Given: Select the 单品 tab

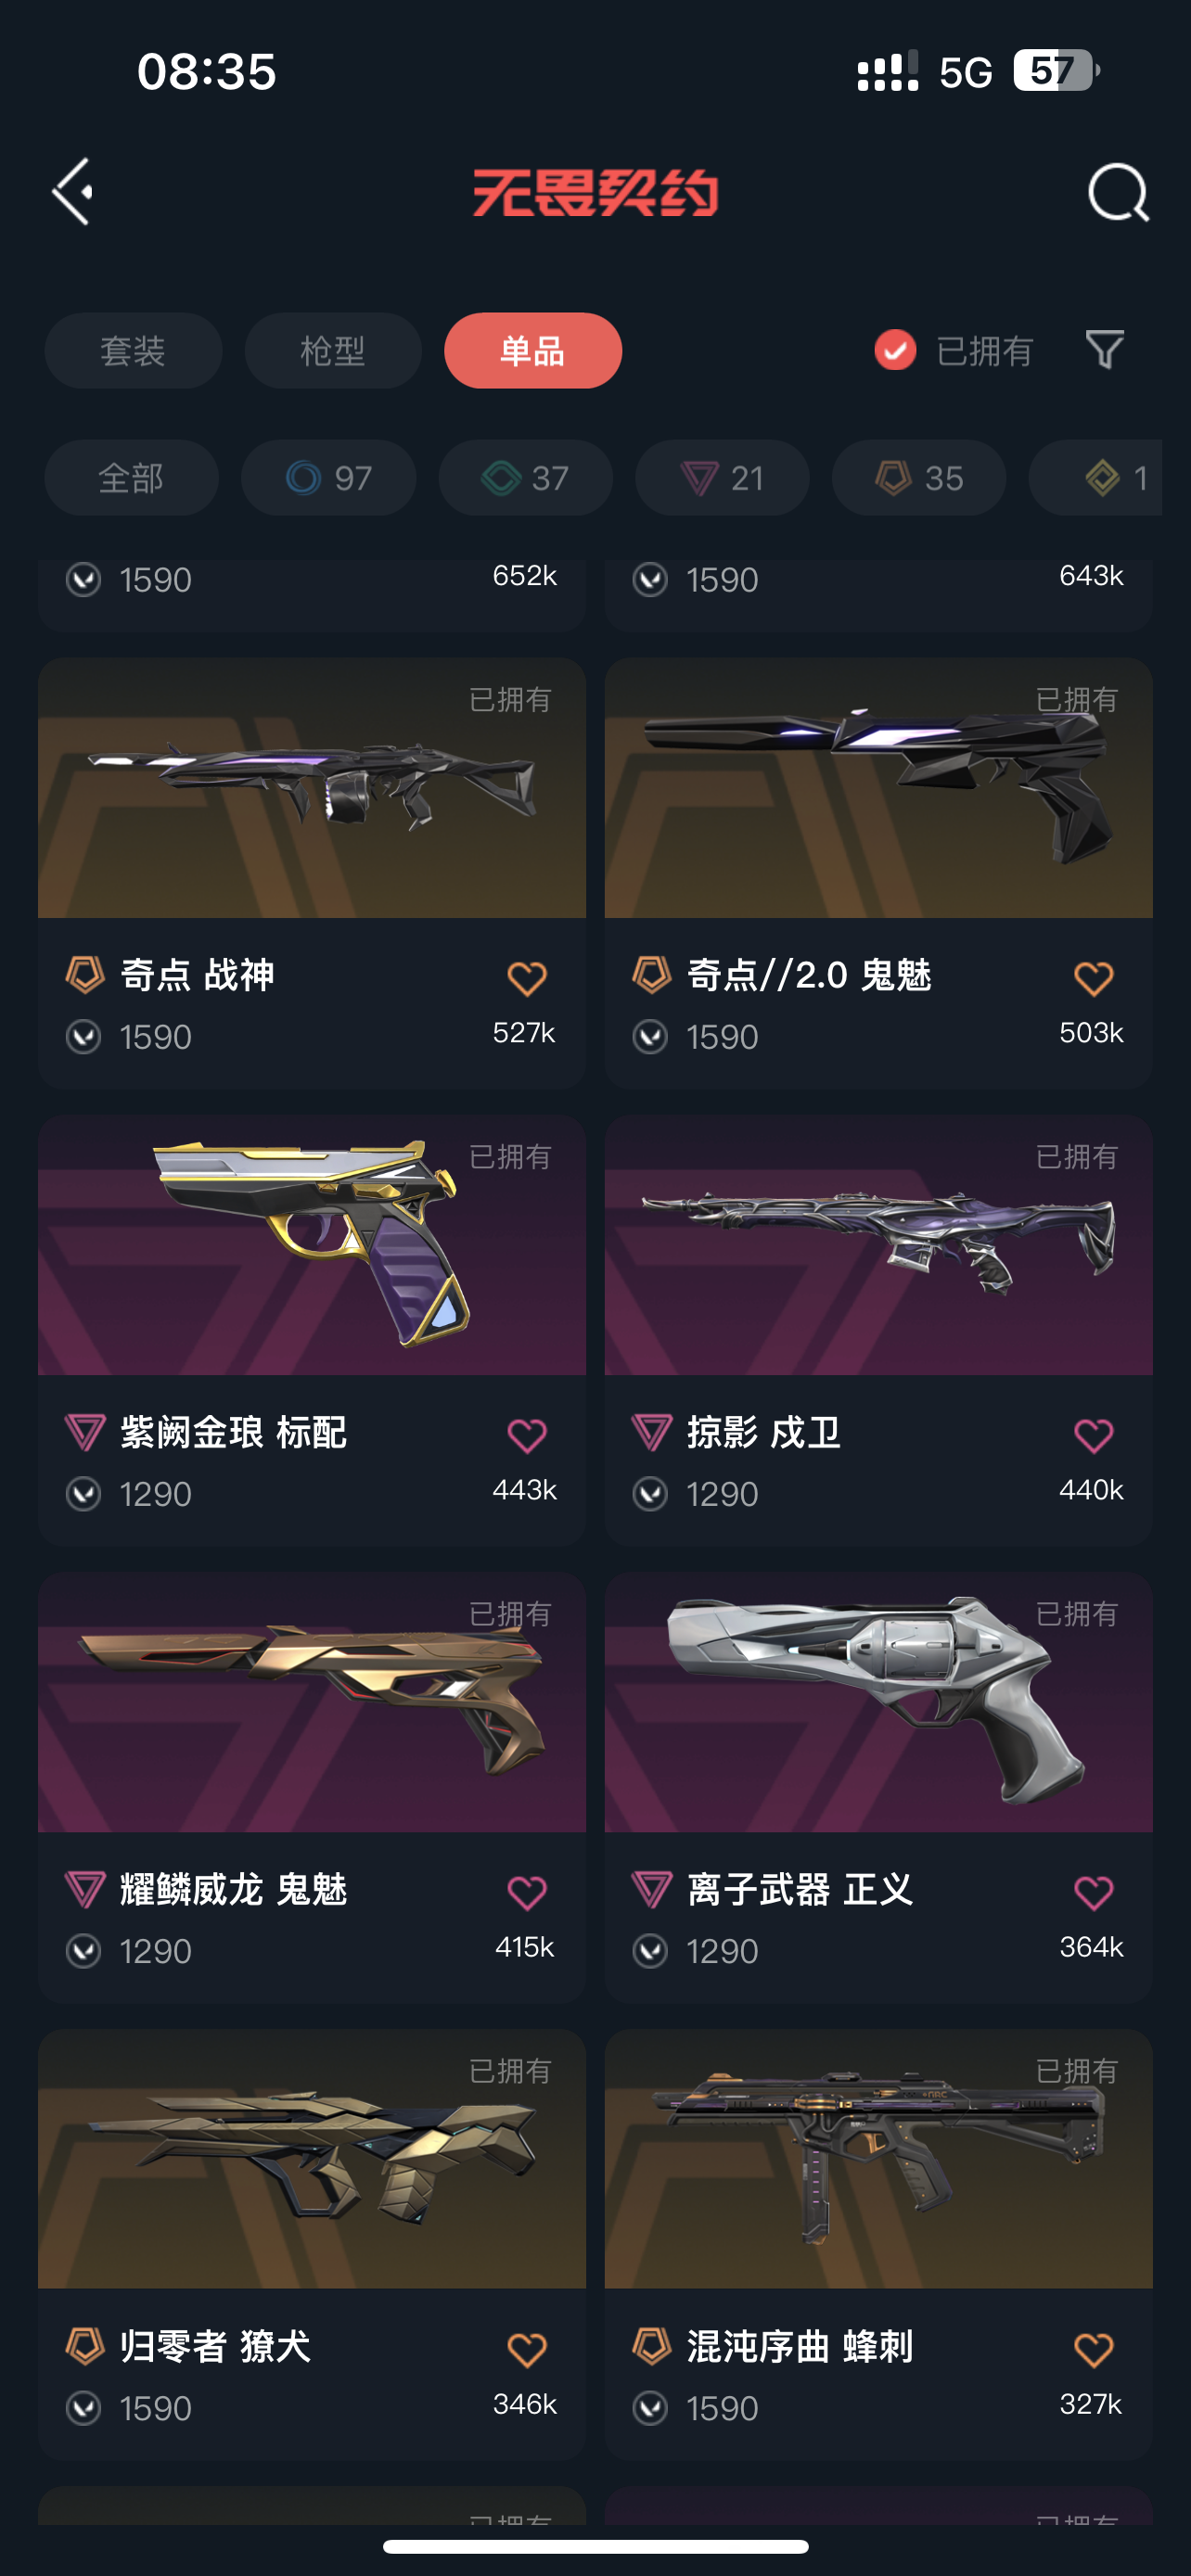Looking at the screenshot, I should click(x=533, y=351).
